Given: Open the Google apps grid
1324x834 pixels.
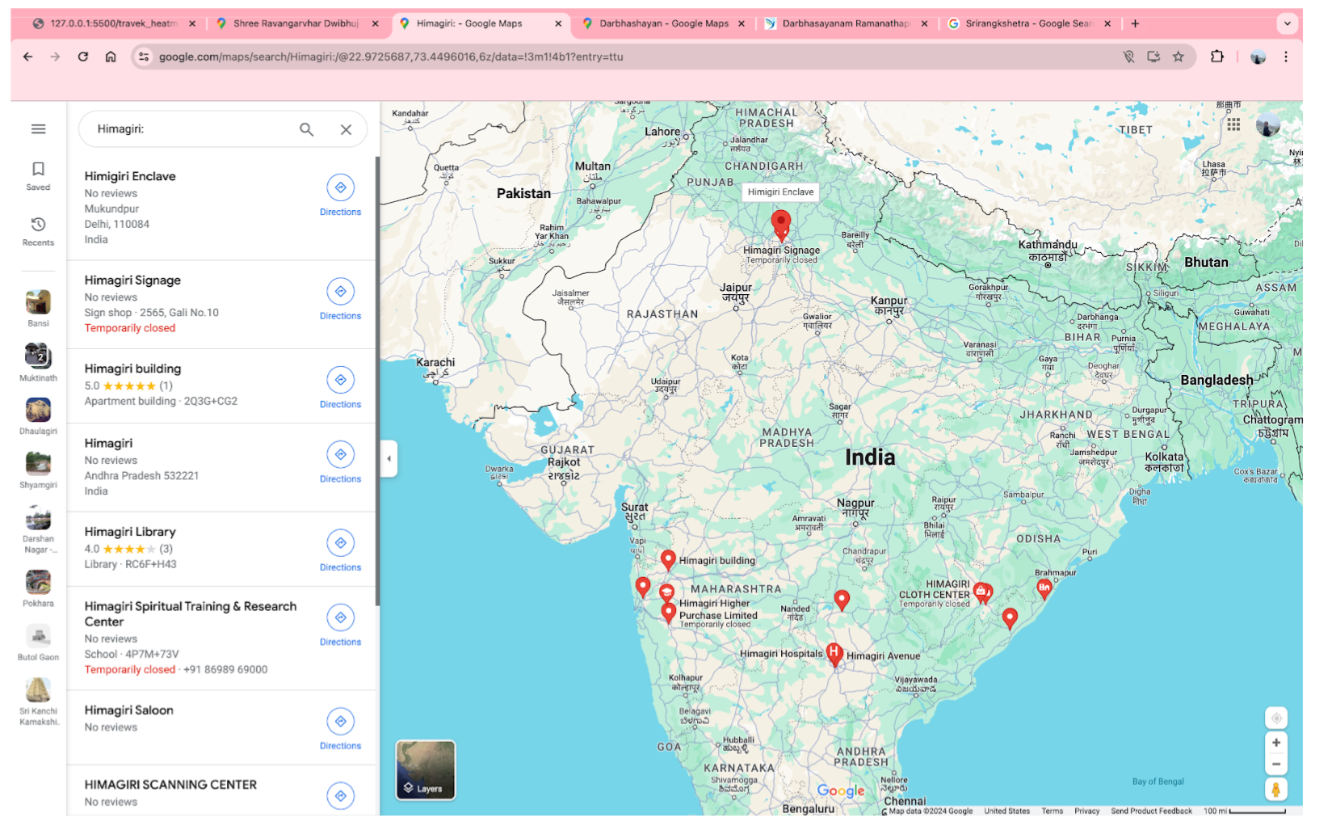Looking at the screenshot, I should pos(1234,125).
